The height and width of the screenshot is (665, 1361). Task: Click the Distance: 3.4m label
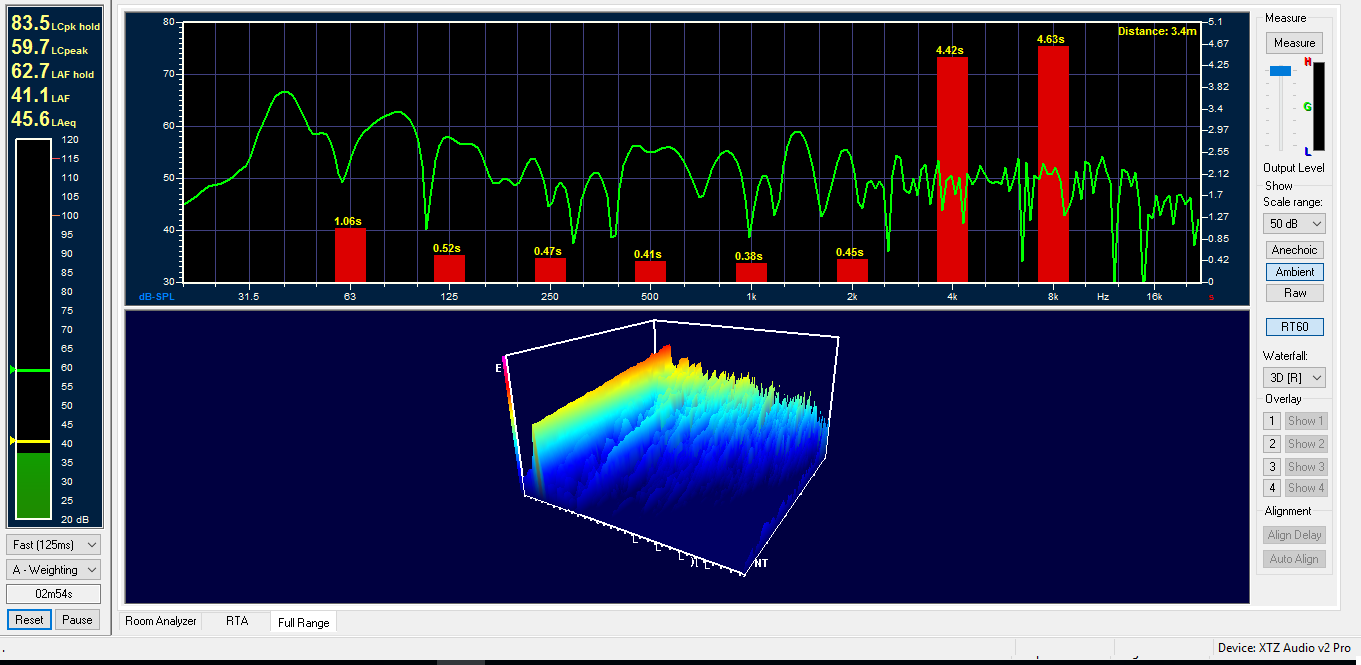pyautogui.click(x=1156, y=31)
